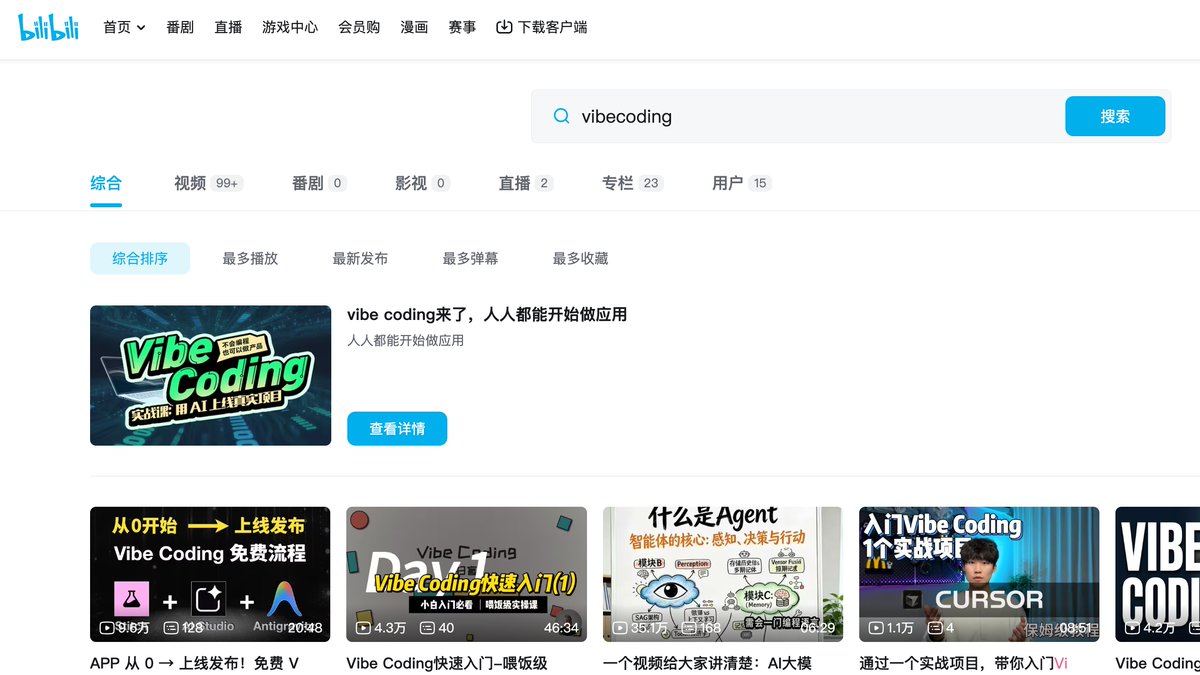Click the download icon beside 下载客户端
The height and width of the screenshot is (675, 1200).
503,27
